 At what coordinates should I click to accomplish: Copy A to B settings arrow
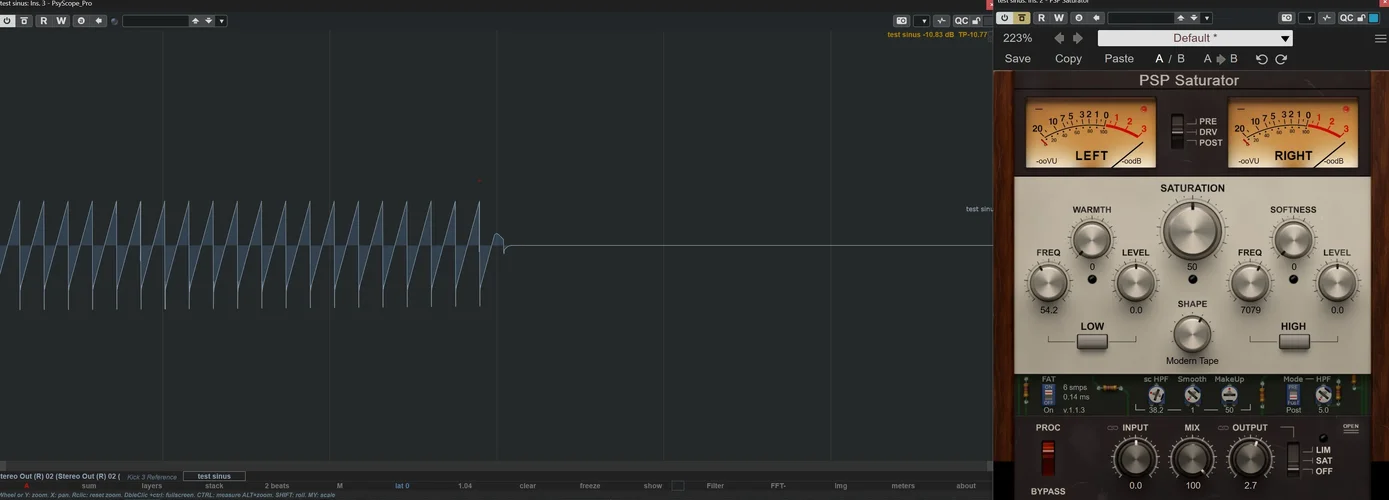click(1221, 59)
